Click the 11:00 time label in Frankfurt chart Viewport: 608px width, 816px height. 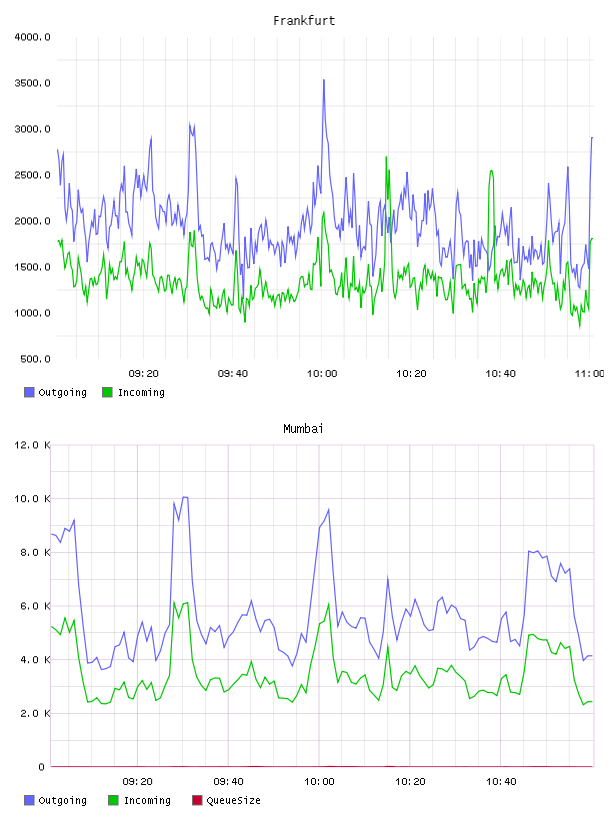pos(590,373)
